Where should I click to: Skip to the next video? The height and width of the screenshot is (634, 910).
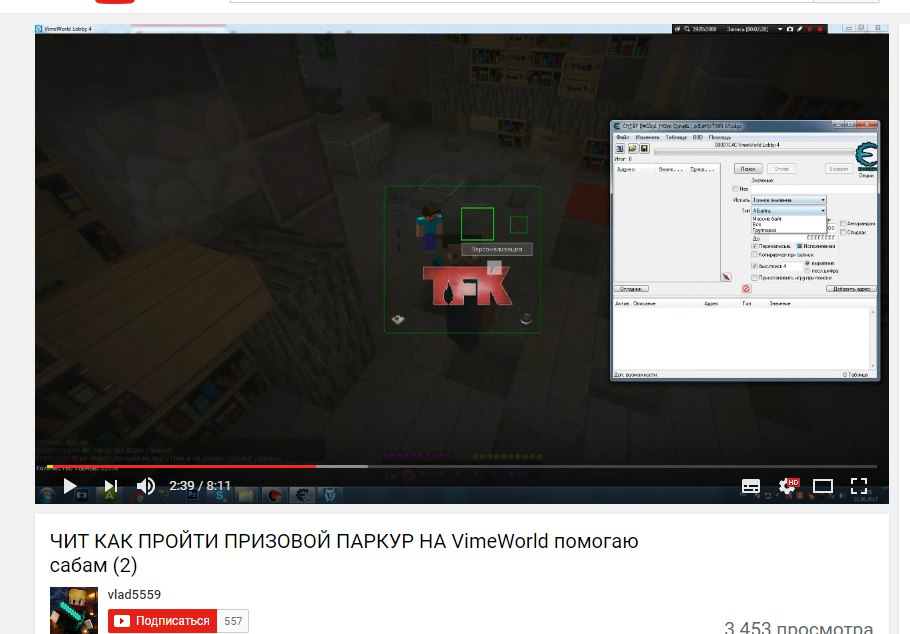110,485
